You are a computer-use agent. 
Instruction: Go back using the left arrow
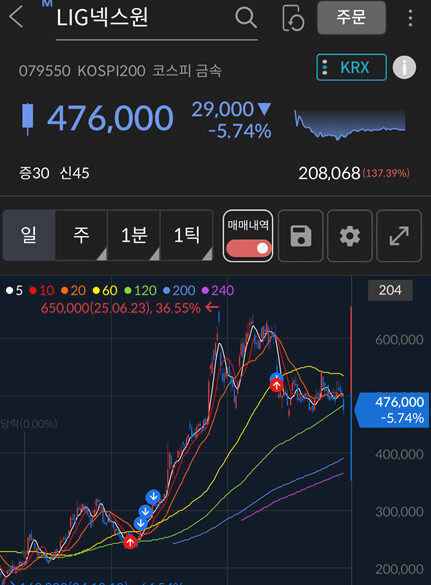(x=16, y=17)
